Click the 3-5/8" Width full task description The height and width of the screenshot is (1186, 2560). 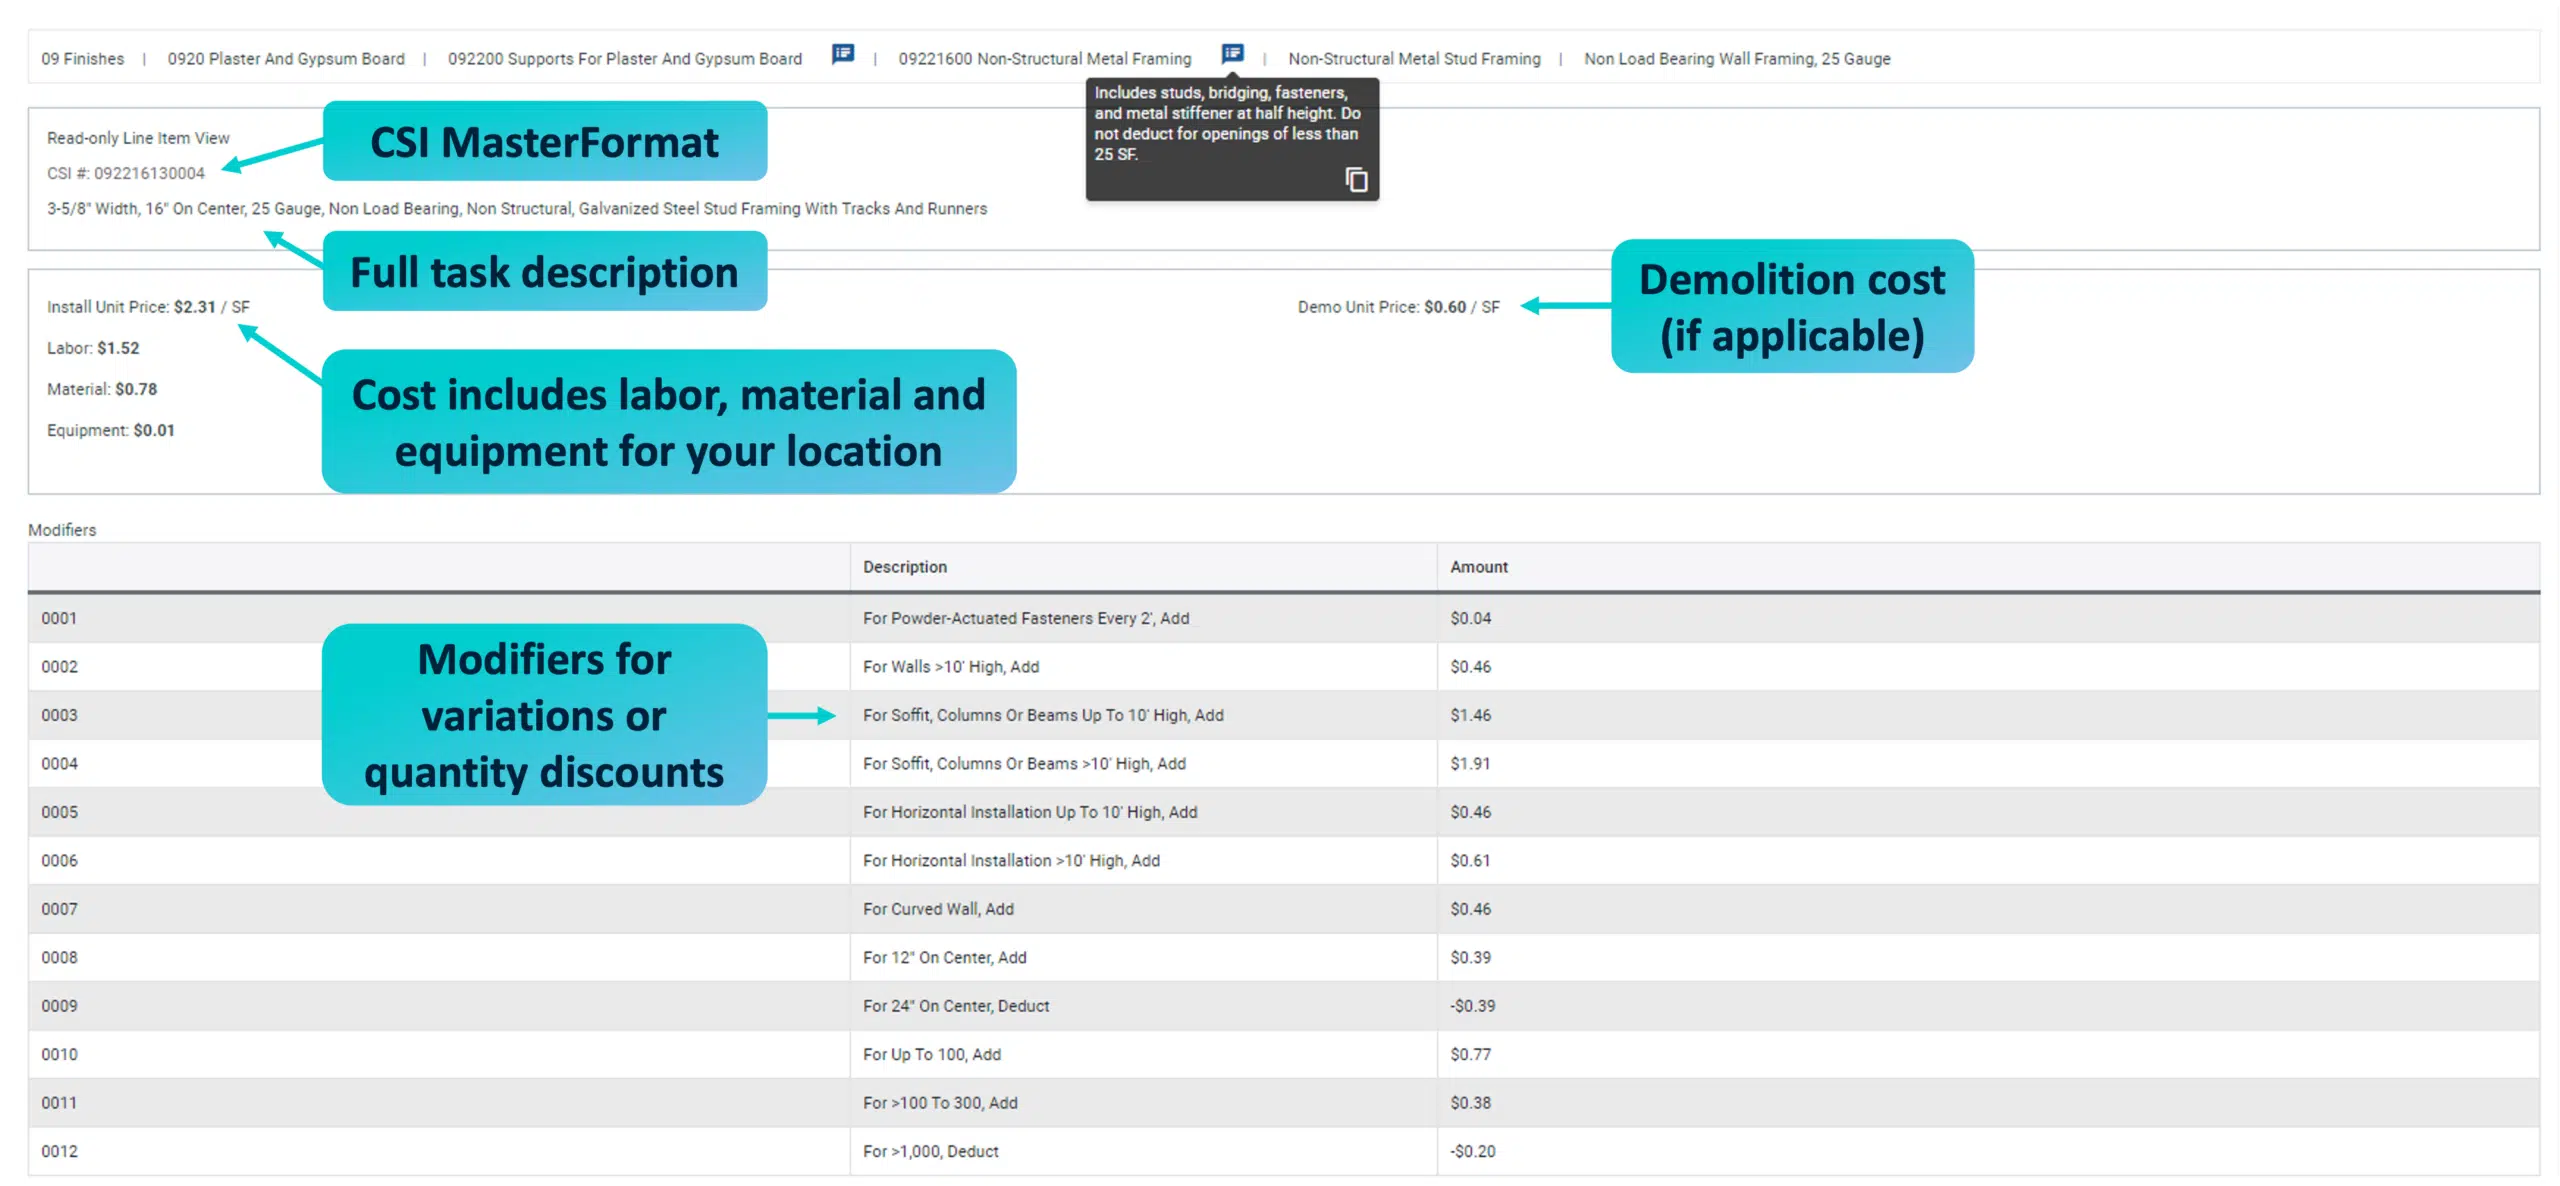[517, 209]
